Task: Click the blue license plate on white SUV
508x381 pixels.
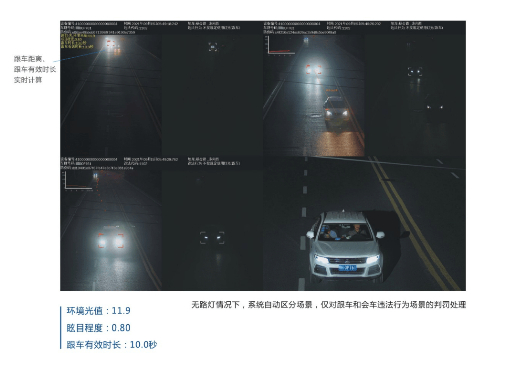Action: pyautogui.click(x=347, y=268)
